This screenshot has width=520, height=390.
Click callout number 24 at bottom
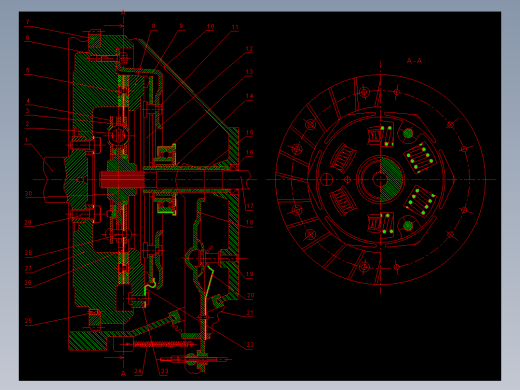(138, 371)
